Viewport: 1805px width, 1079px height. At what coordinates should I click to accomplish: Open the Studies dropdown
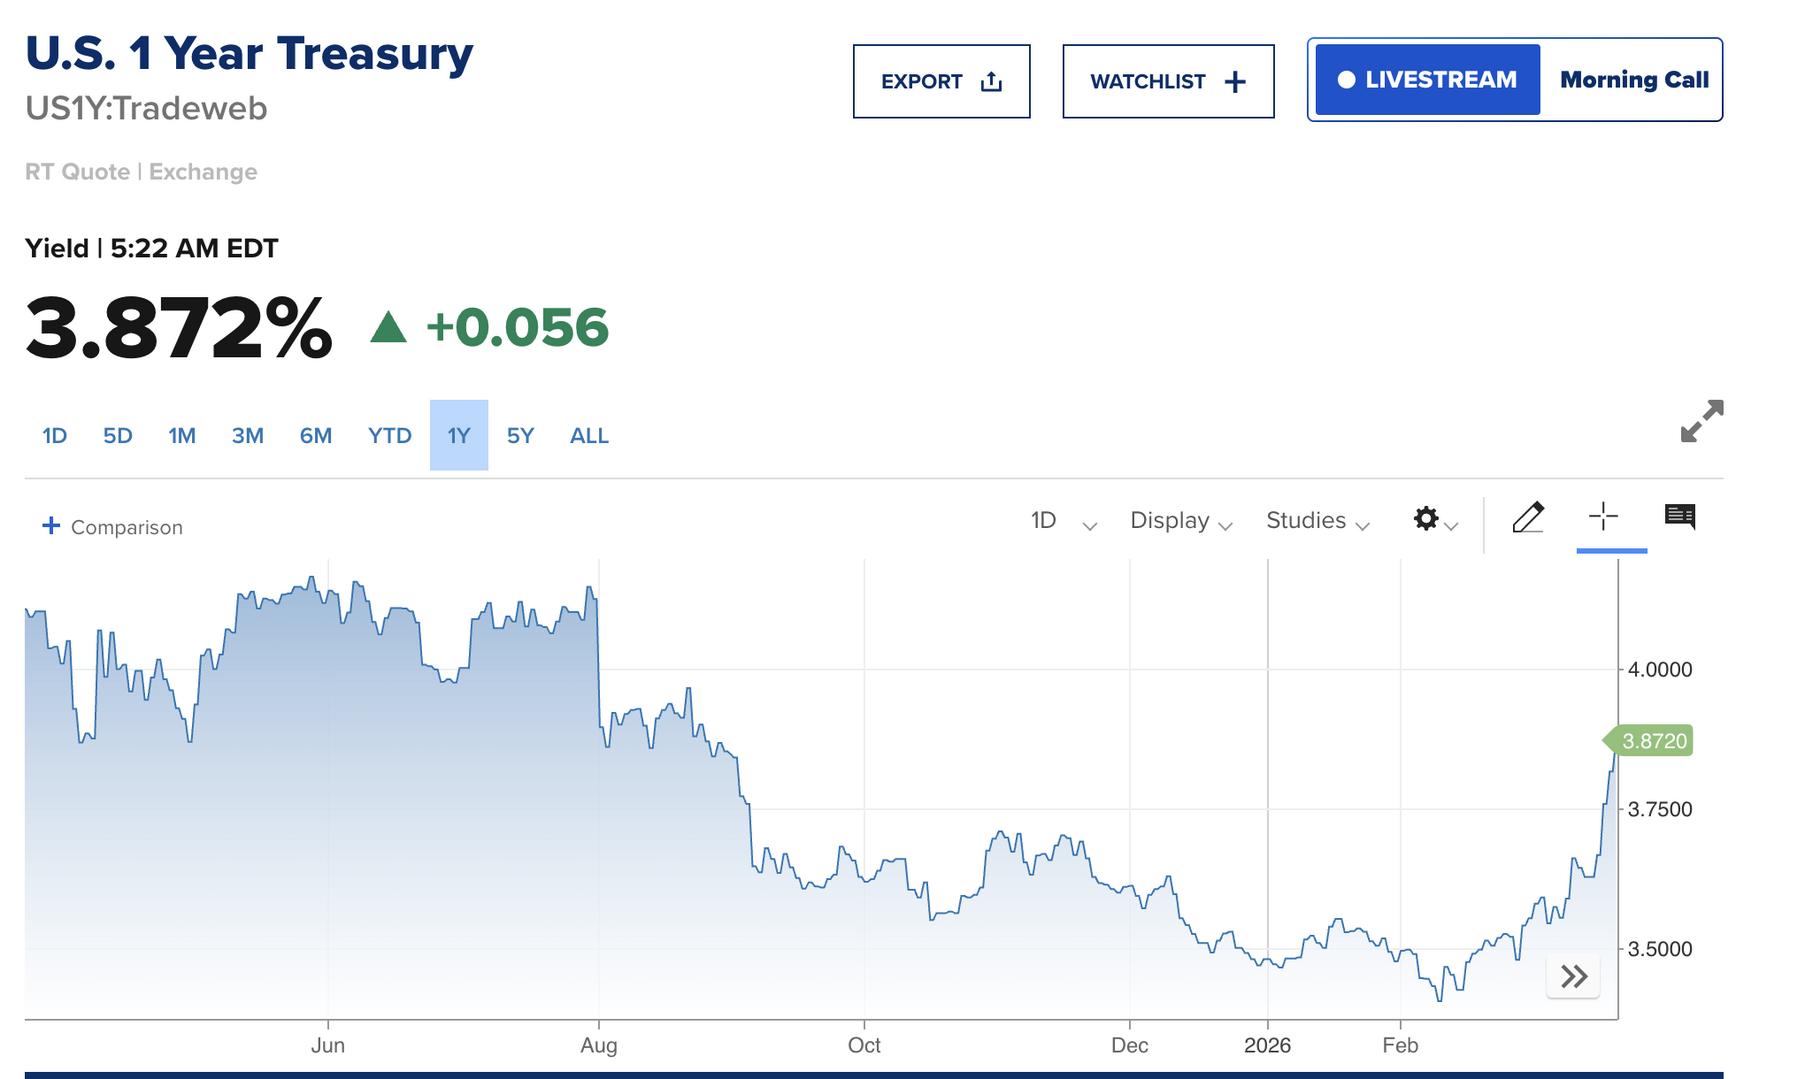(x=1317, y=521)
